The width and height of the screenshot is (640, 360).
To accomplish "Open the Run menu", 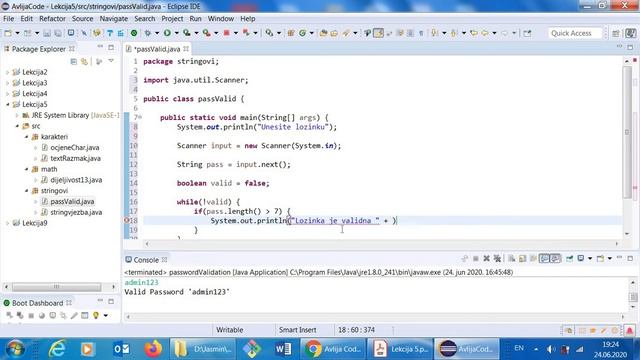I will (196, 19).
